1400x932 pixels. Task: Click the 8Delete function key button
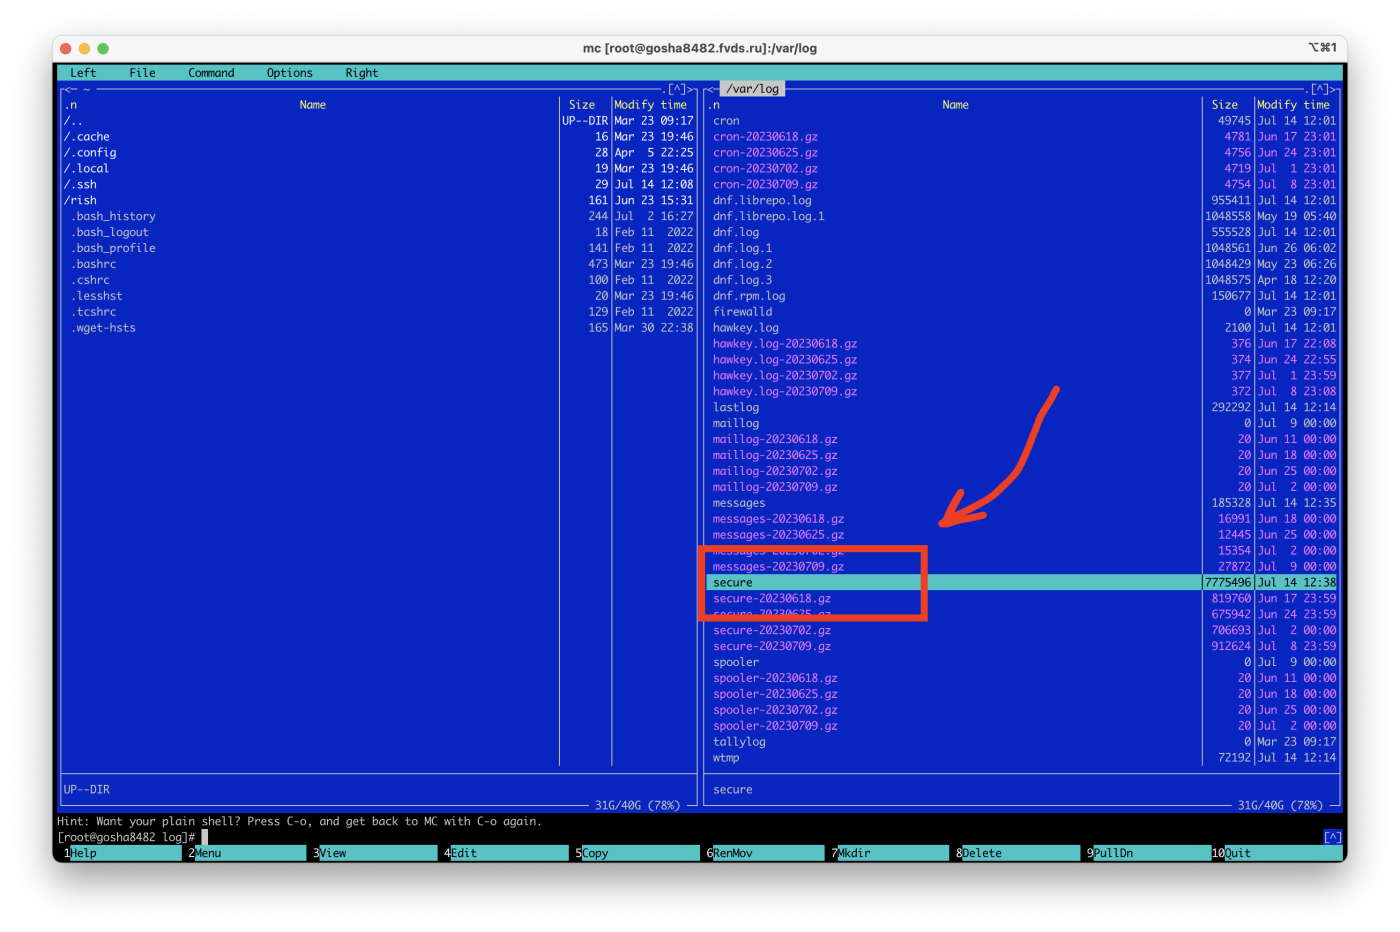coord(1015,853)
